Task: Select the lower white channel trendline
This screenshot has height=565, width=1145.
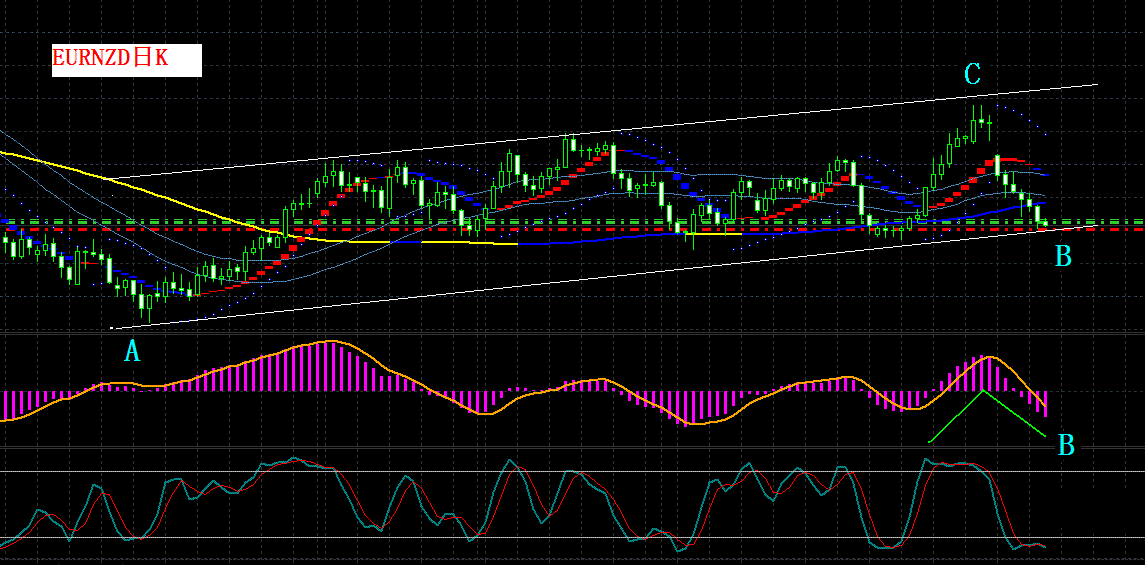Action: tap(603, 278)
